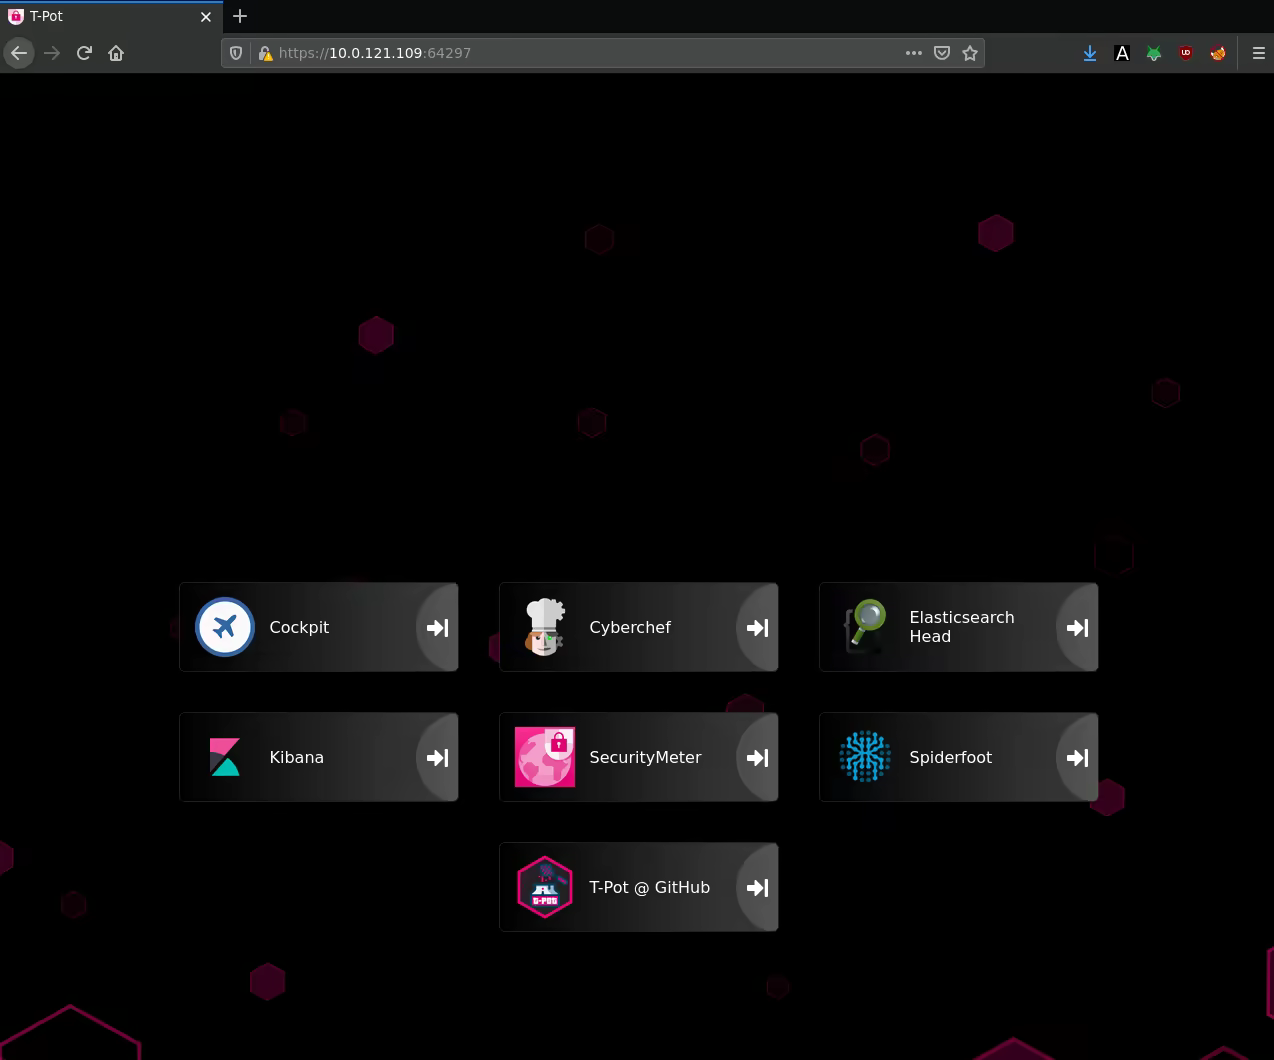Click the Kibana logo icon
Screen dimensions: 1274x1060
click(225, 757)
